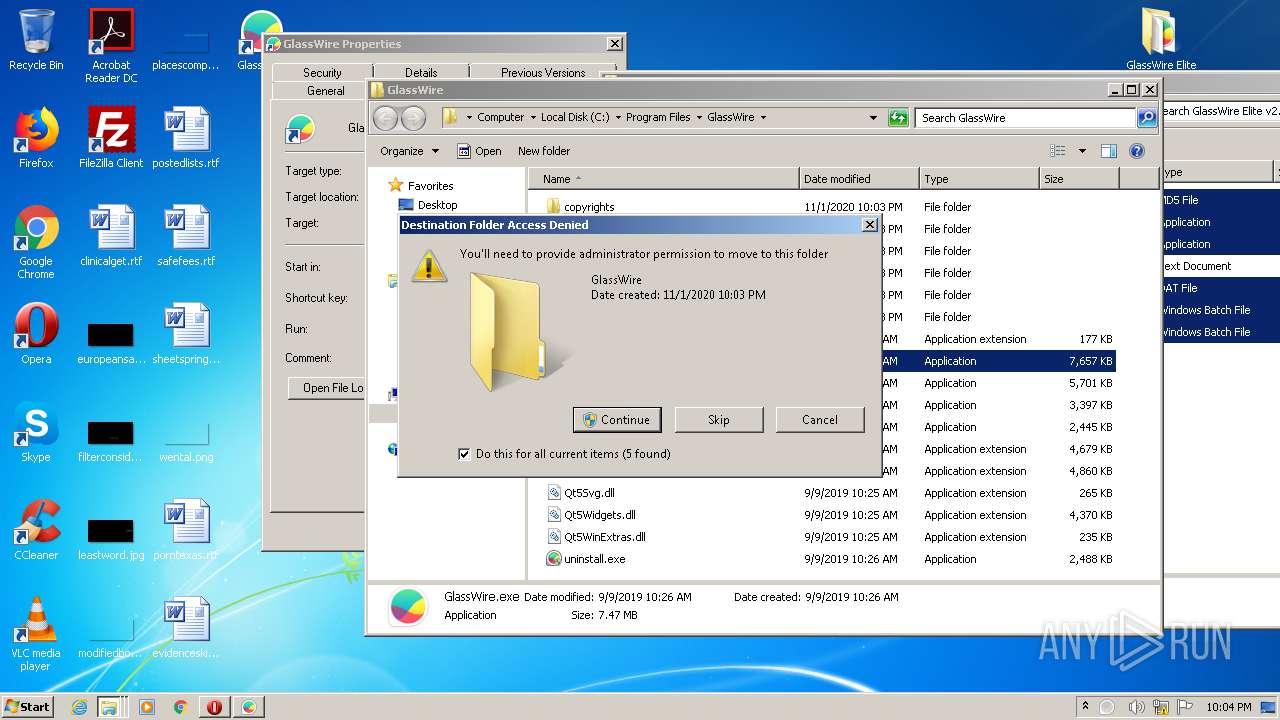Expand the GlassWire breadcrumb arrow
The height and width of the screenshot is (720, 1280).
(x=763, y=117)
